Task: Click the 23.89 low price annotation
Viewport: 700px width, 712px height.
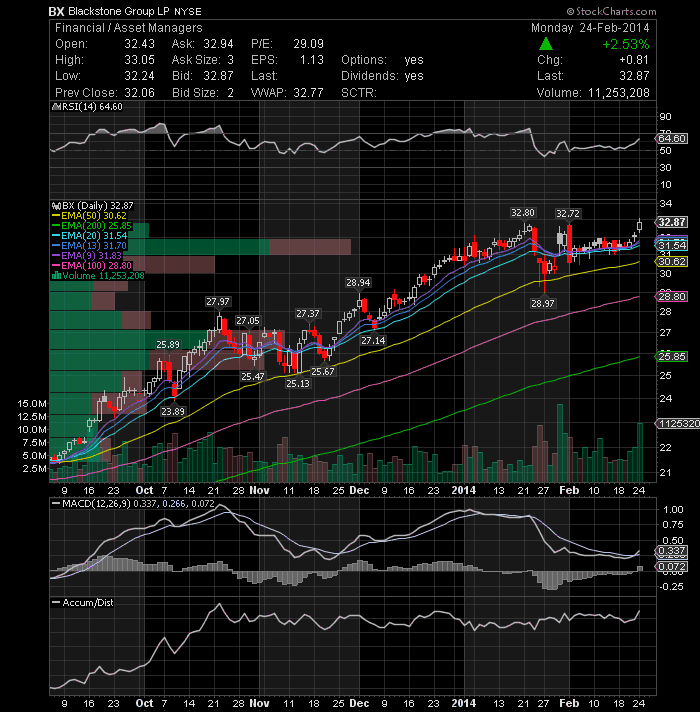Action: [173, 411]
